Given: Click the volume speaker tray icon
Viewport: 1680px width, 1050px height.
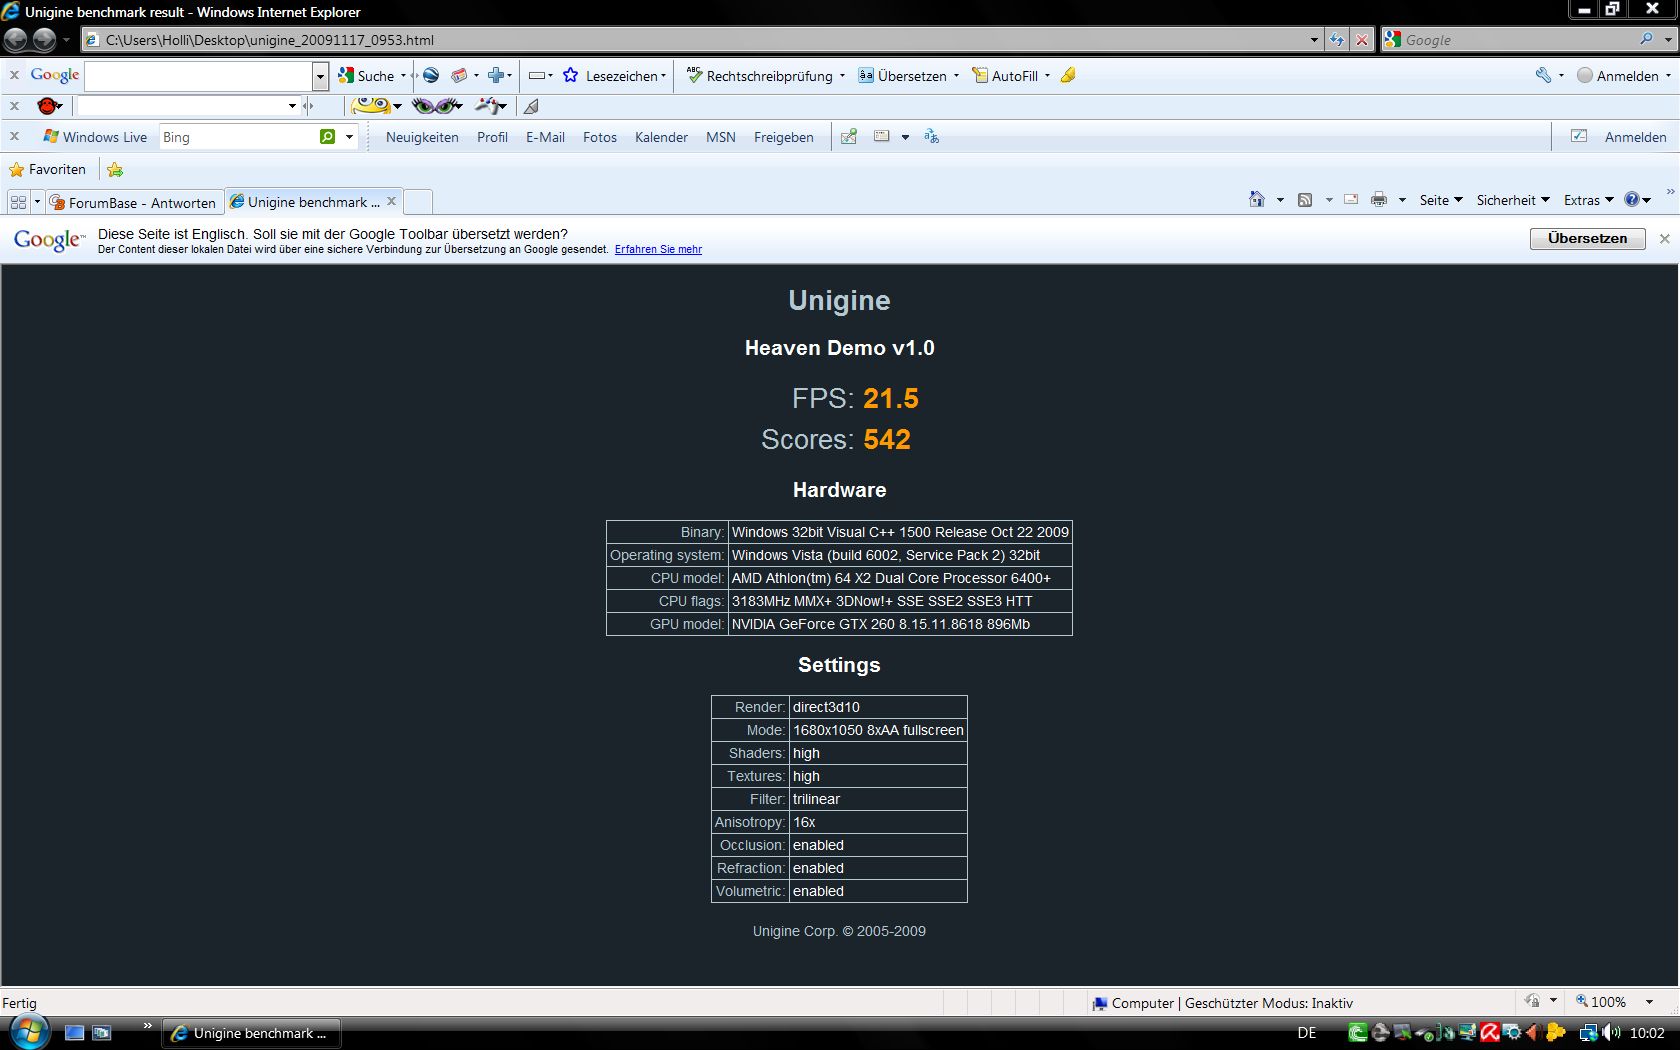Looking at the screenshot, I should (1610, 1032).
